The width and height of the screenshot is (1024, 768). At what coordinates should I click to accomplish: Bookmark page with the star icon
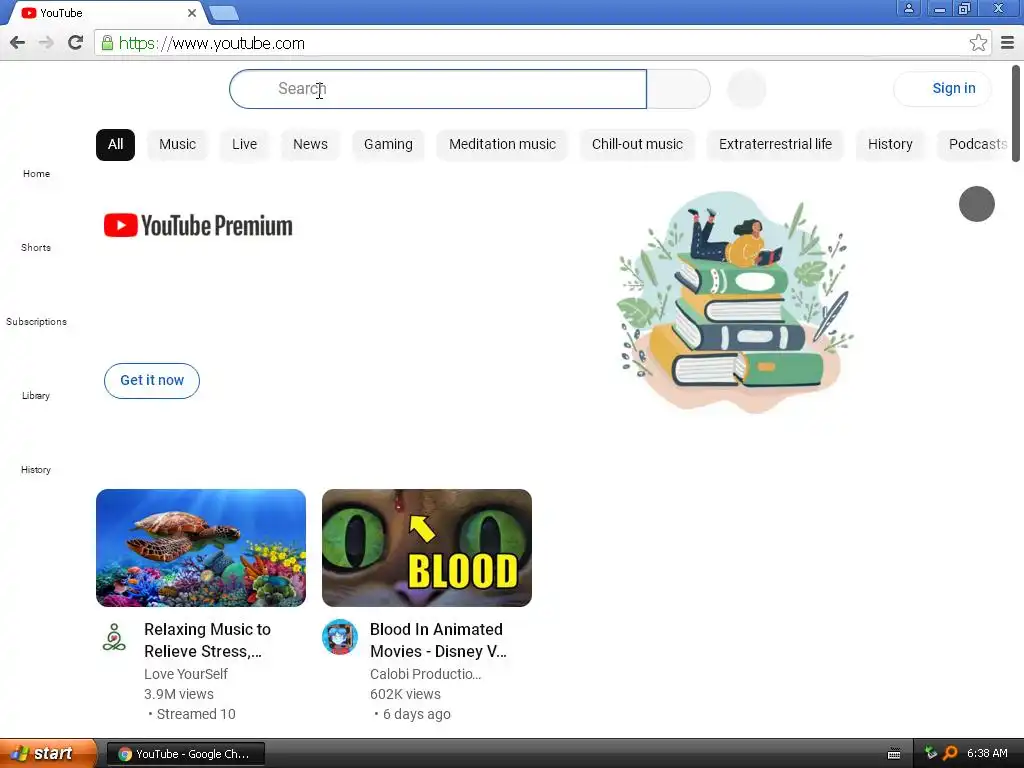978,43
